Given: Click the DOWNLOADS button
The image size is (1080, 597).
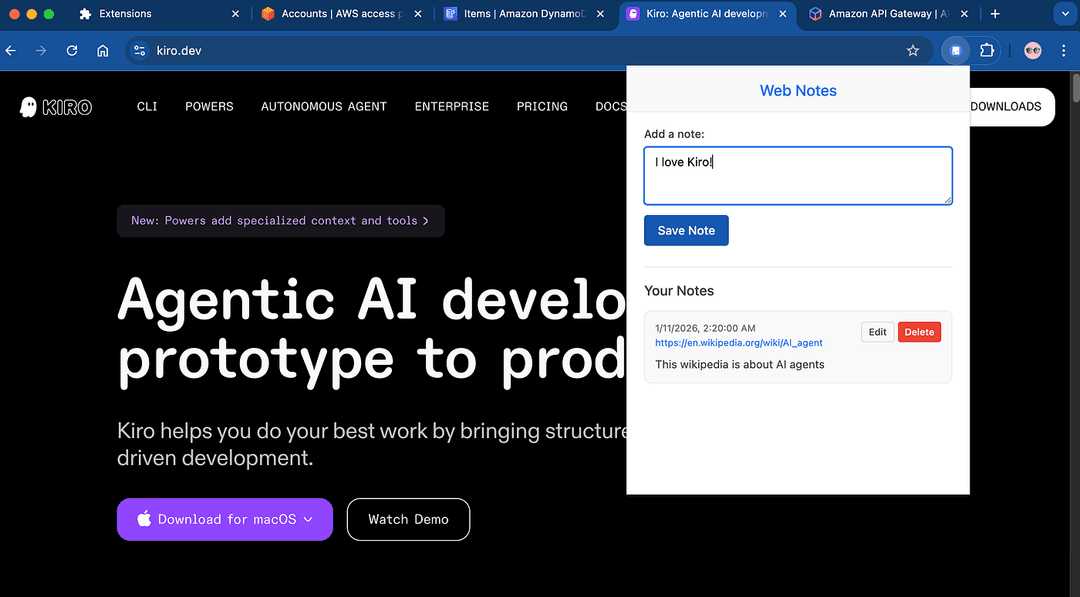Looking at the screenshot, I should point(1011,107).
